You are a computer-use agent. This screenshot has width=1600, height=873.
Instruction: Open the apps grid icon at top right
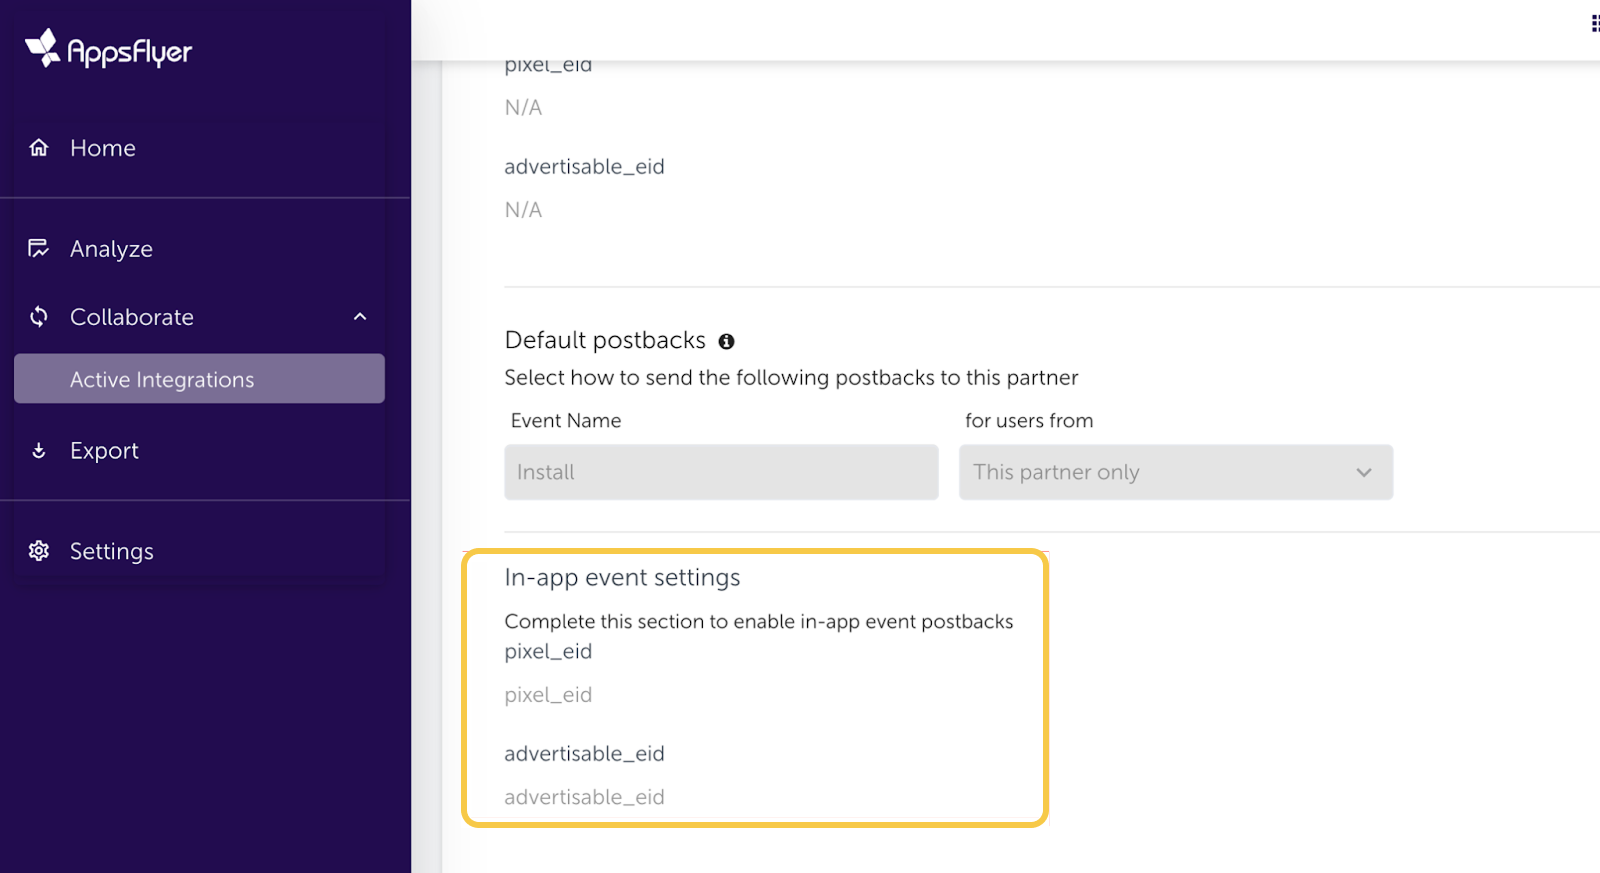1594,23
